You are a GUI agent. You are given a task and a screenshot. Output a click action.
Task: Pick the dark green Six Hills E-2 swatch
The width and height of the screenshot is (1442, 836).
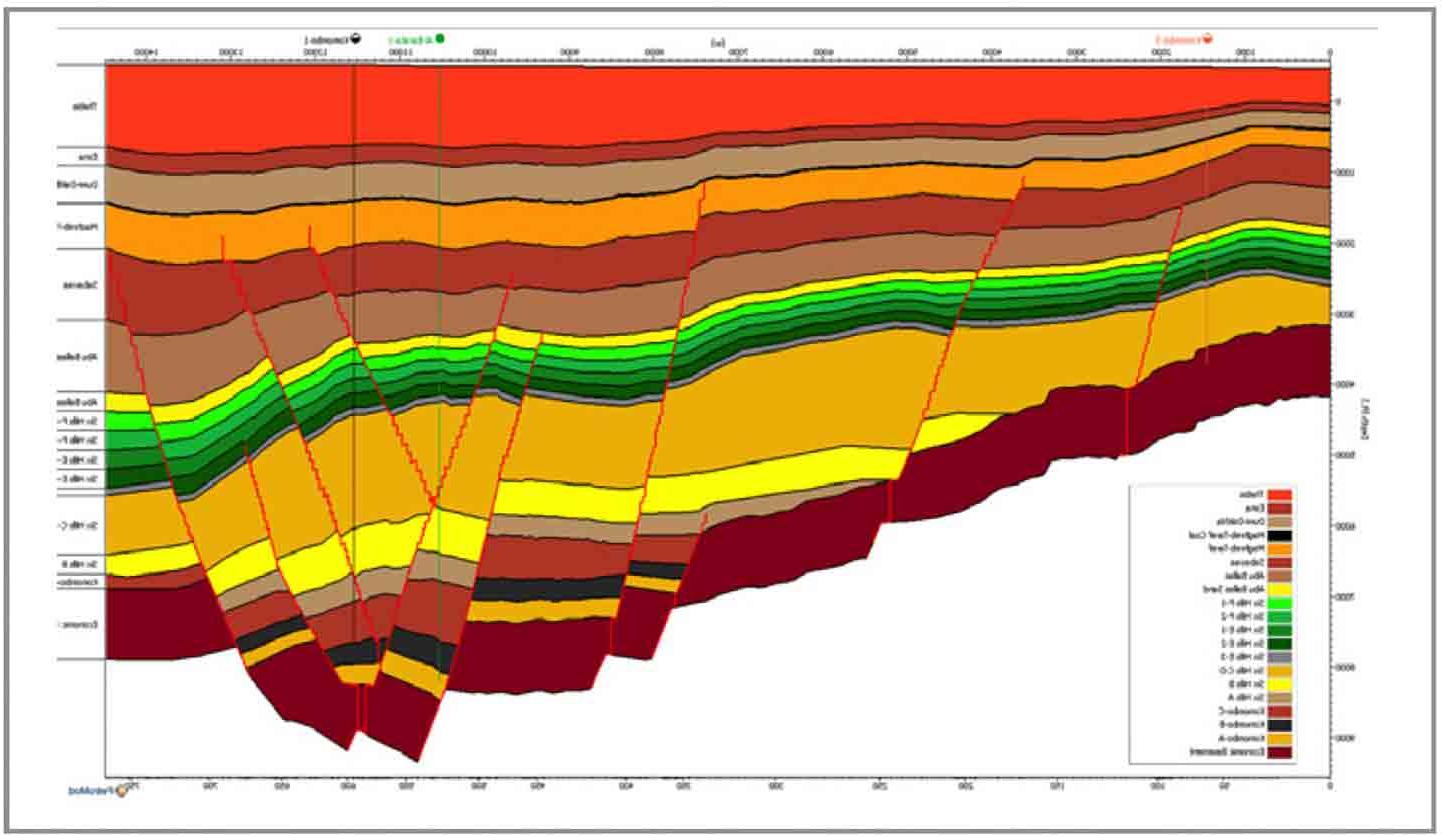pyautogui.click(x=1279, y=643)
